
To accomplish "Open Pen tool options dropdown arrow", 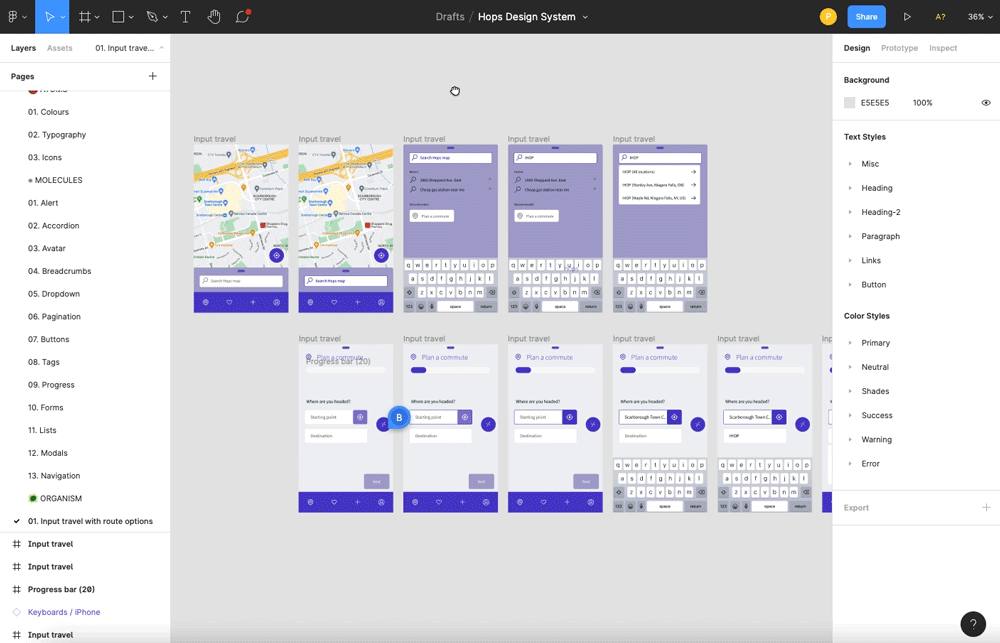I will 165,17.
